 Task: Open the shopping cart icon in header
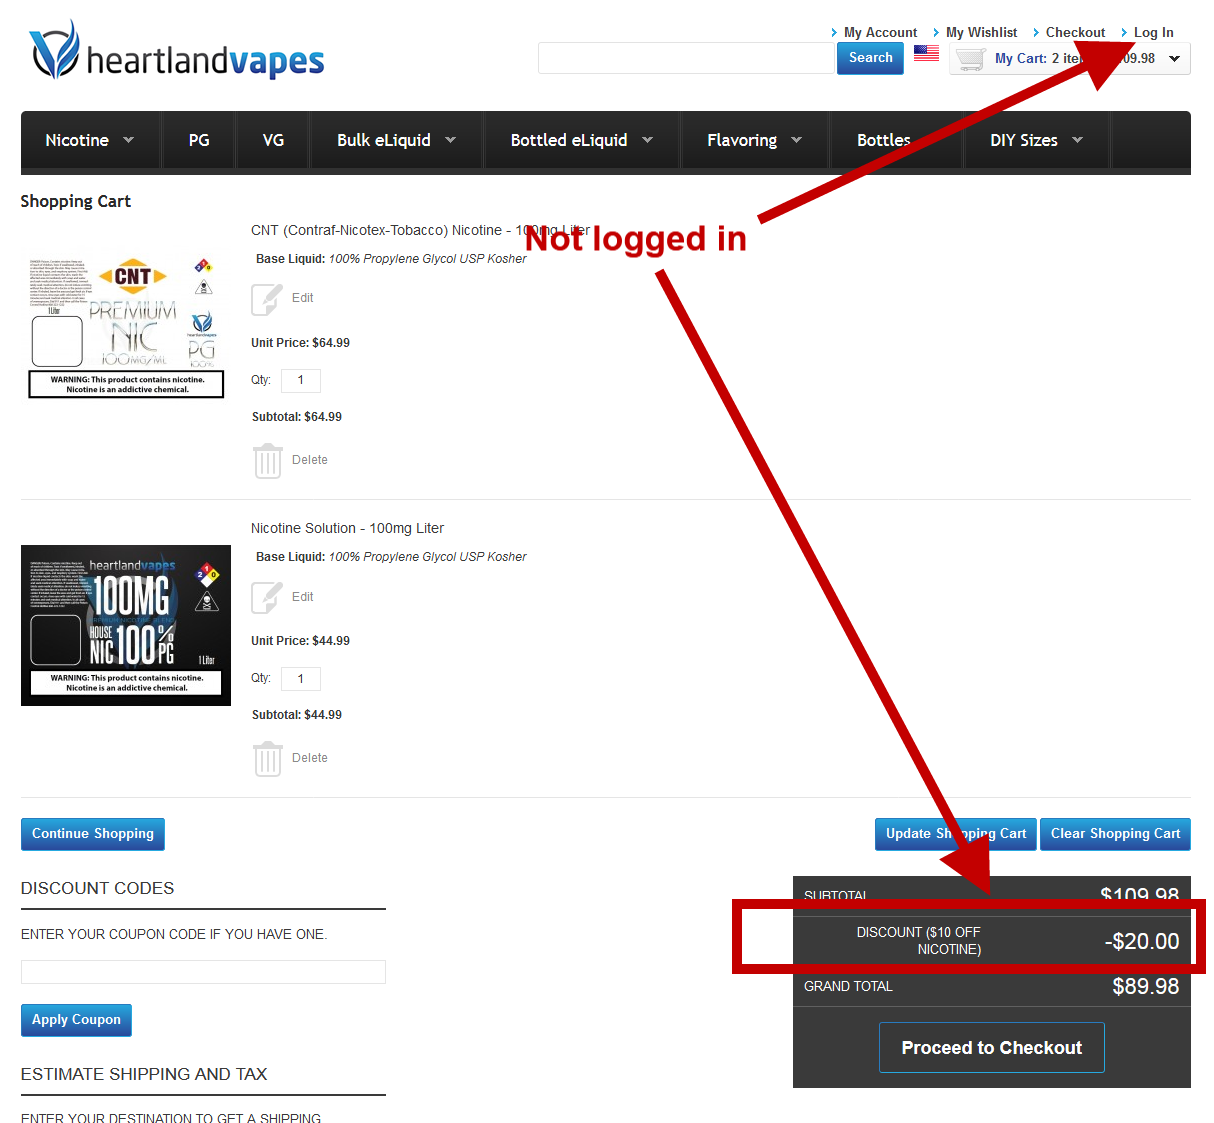(x=970, y=59)
